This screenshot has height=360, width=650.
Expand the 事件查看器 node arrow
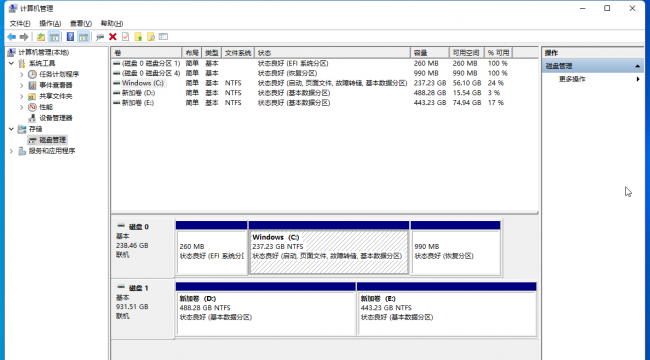(22, 85)
